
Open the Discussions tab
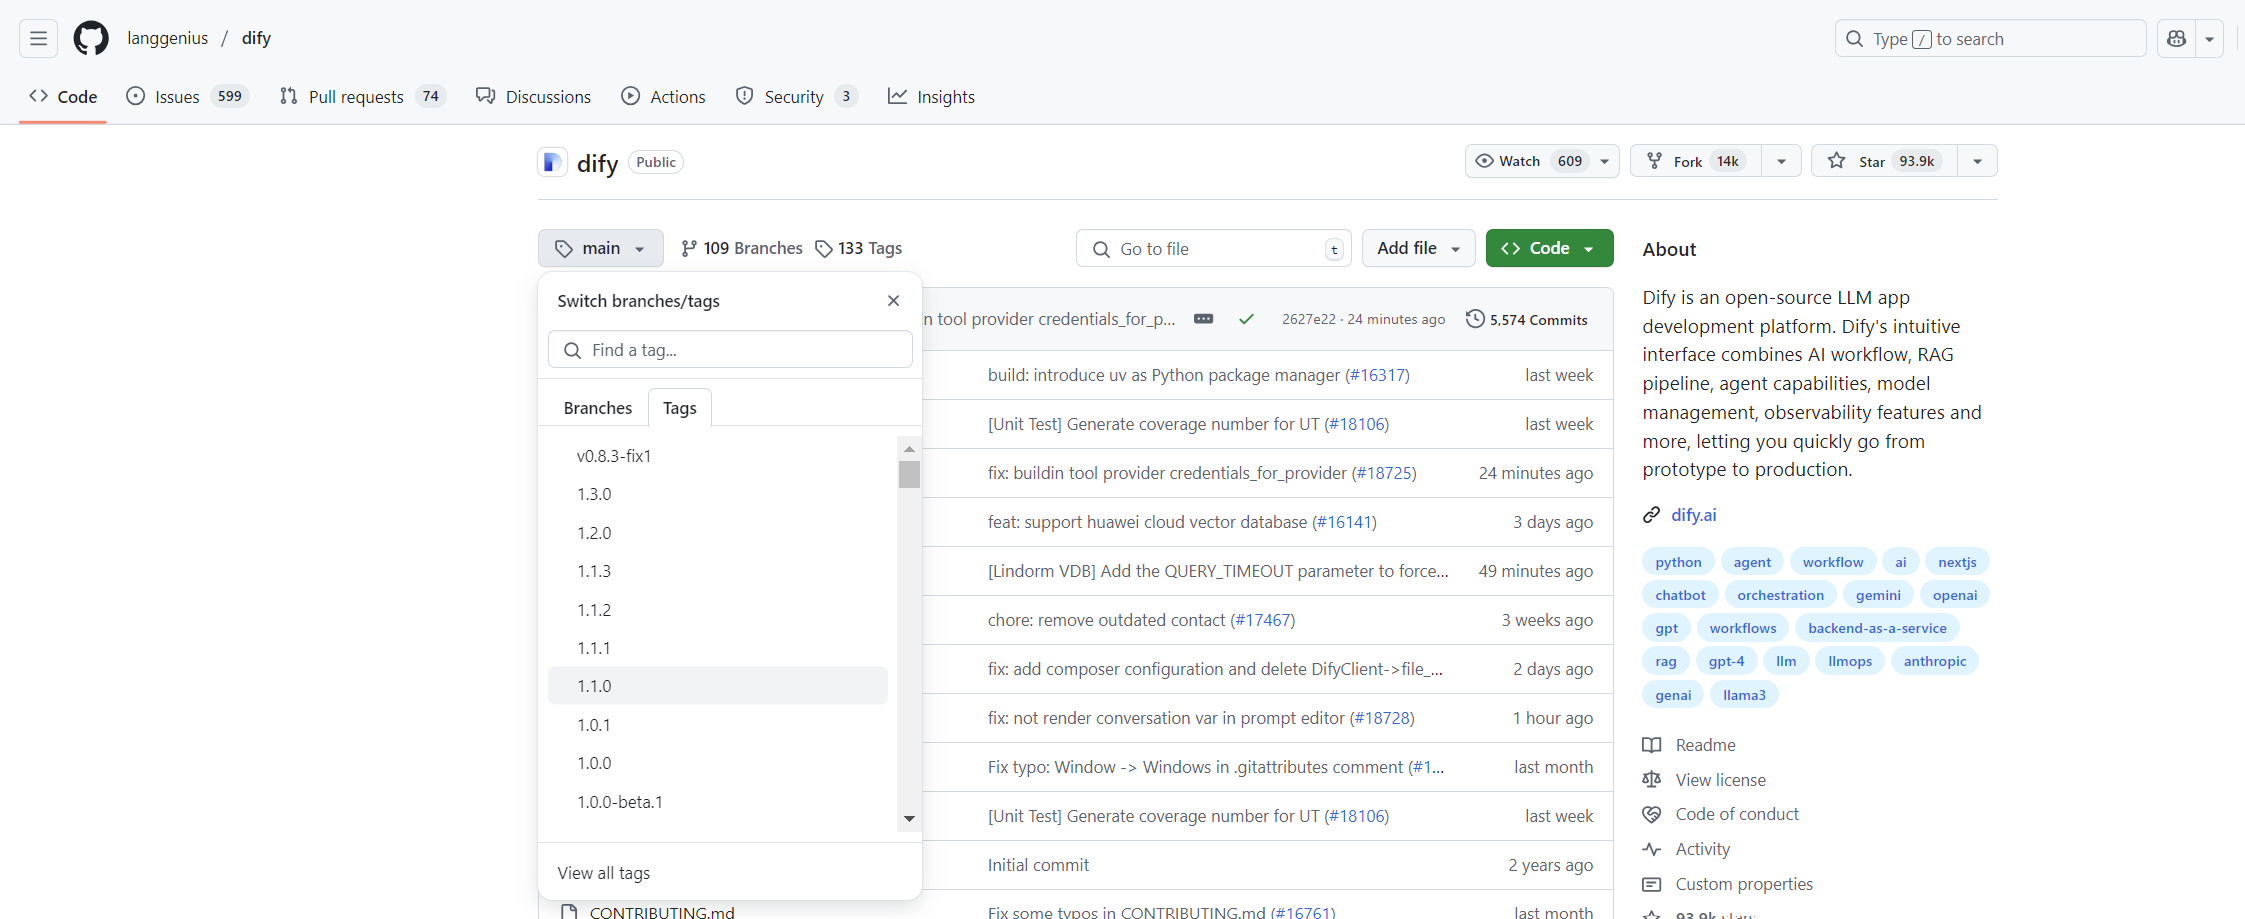[534, 97]
